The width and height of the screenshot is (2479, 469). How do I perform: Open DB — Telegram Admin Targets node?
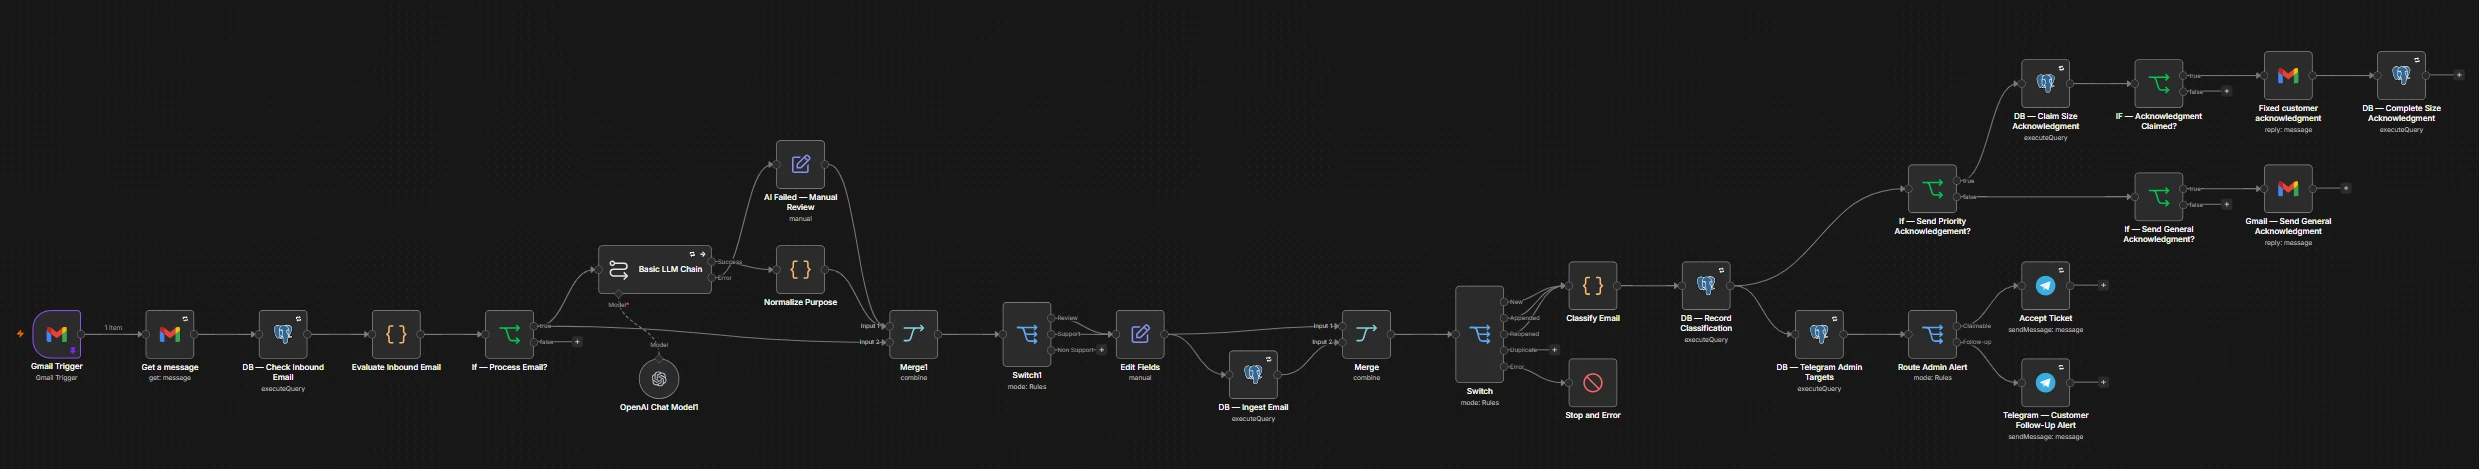click(x=1819, y=334)
